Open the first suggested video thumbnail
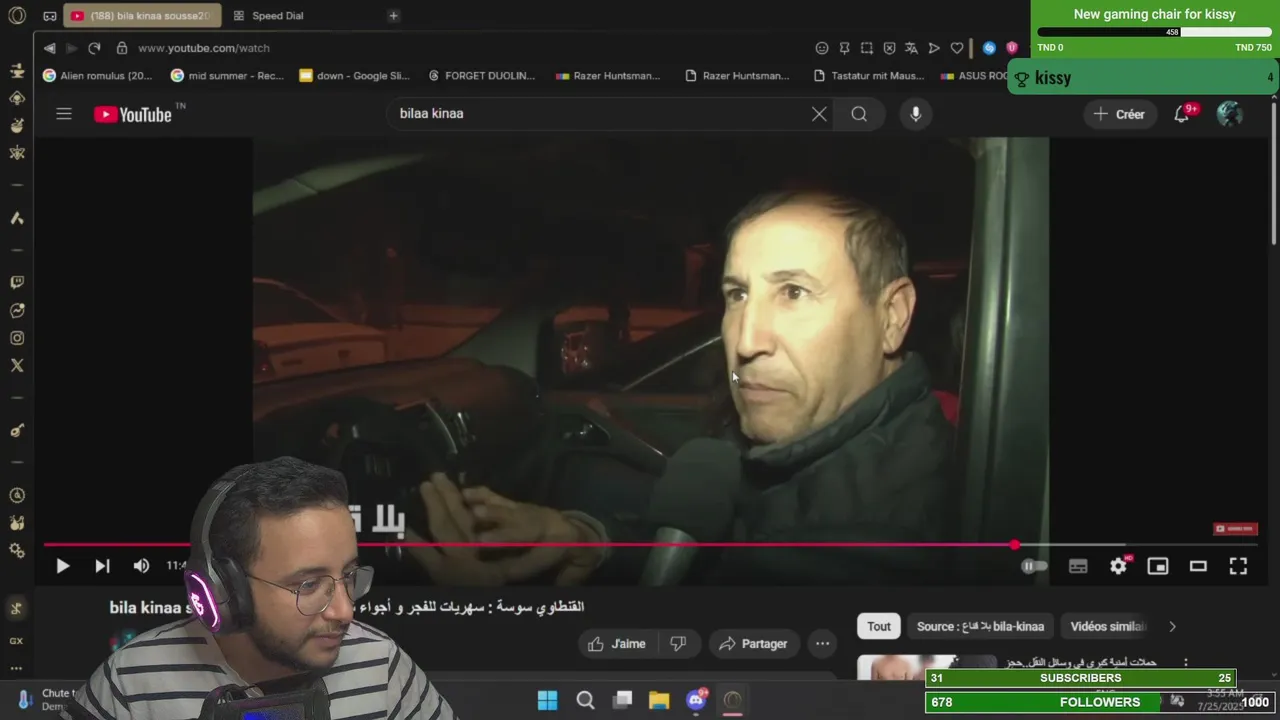Screen dimensions: 1280x720 tap(926, 667)
